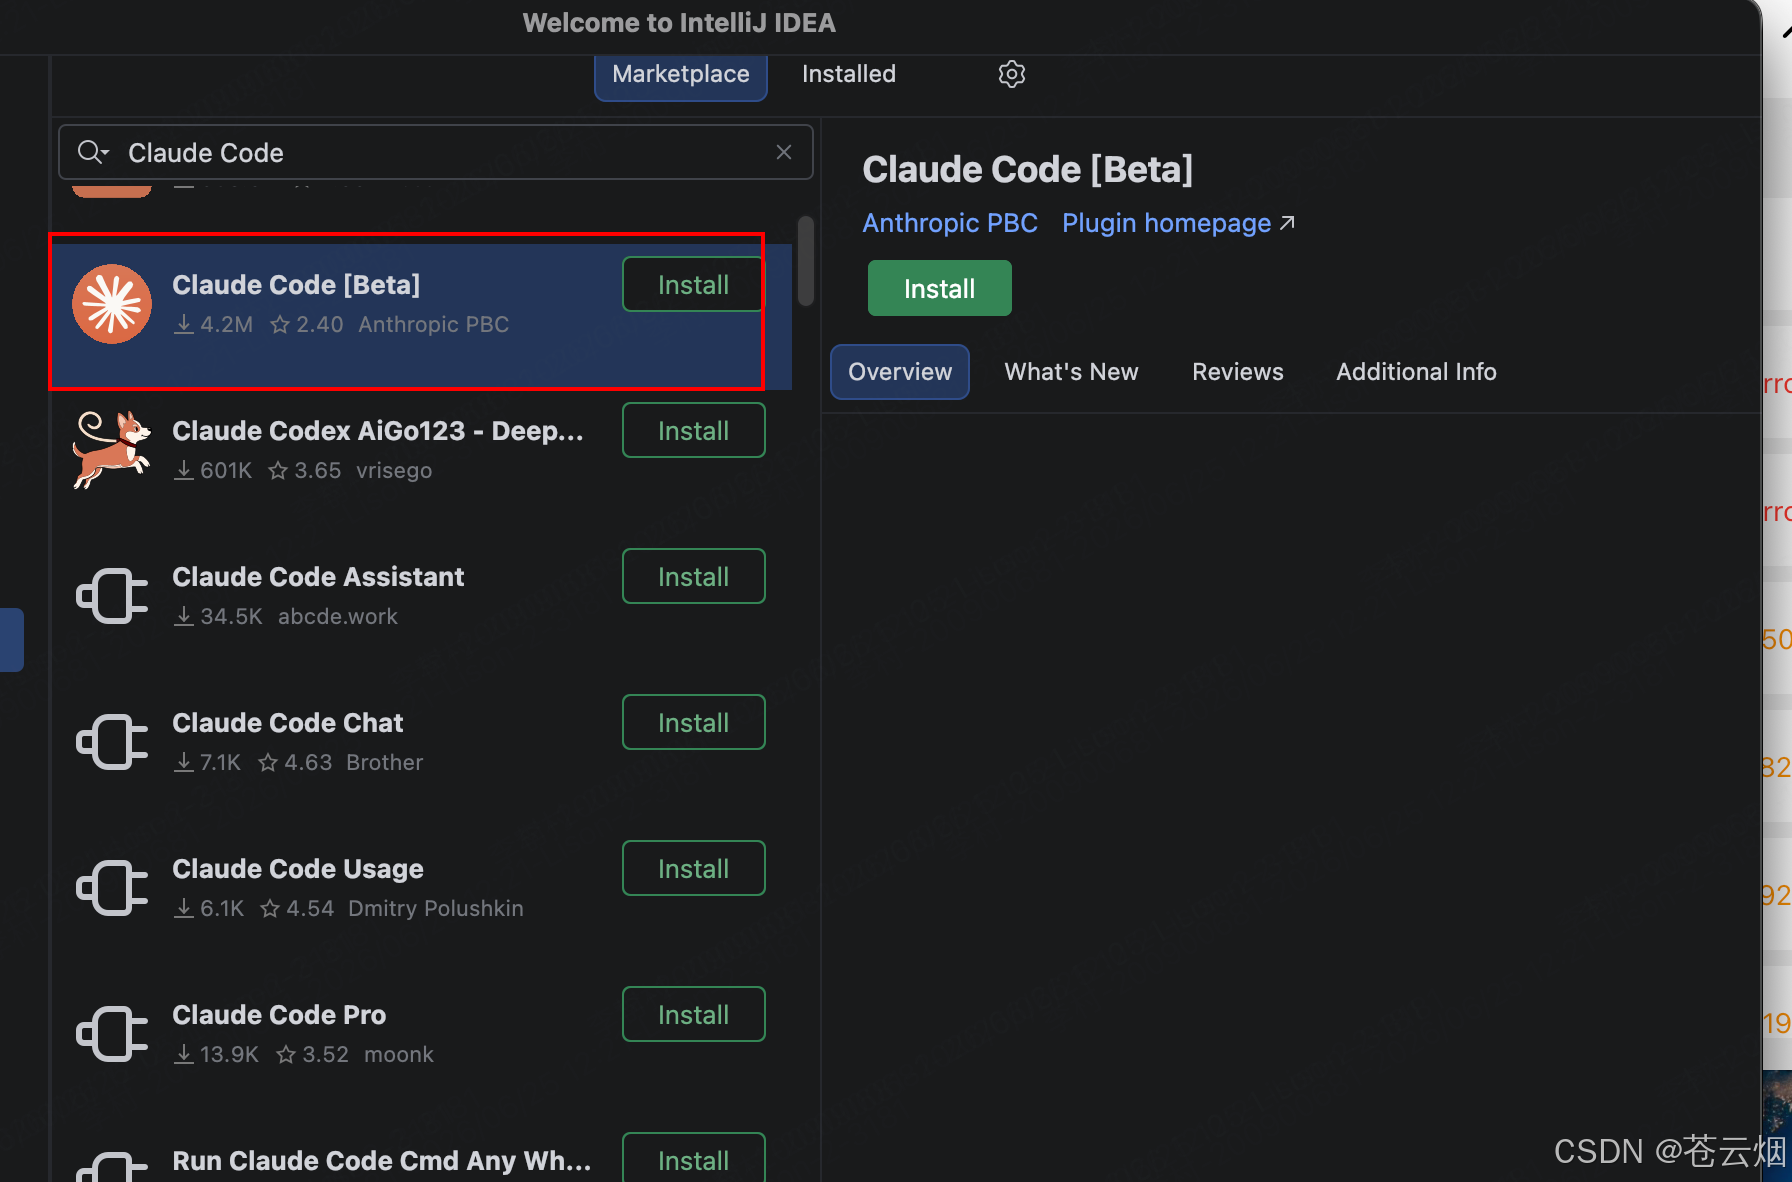Select the Claude Code Usage title
This screenshot has width=1792, height=1182.
click(298, 869)
